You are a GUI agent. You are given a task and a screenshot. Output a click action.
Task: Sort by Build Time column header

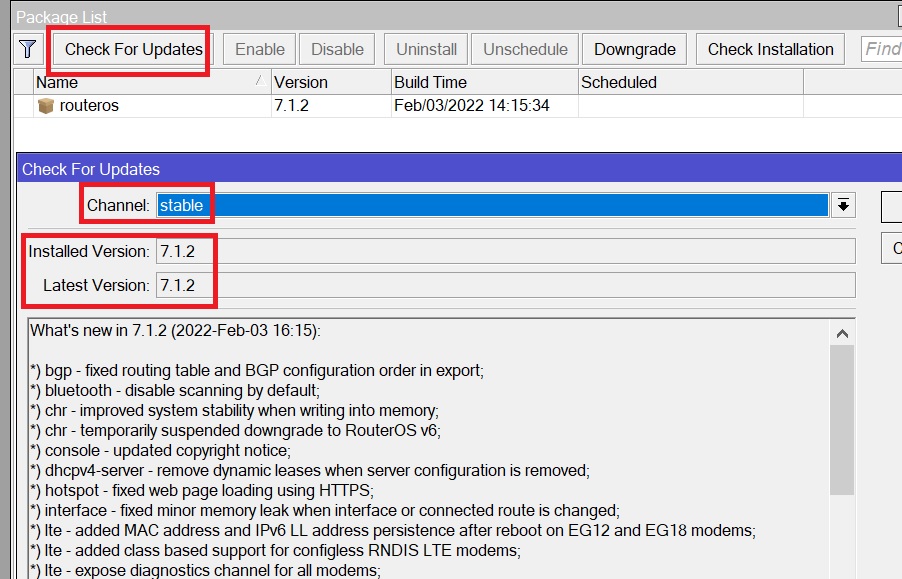(484, 82)
